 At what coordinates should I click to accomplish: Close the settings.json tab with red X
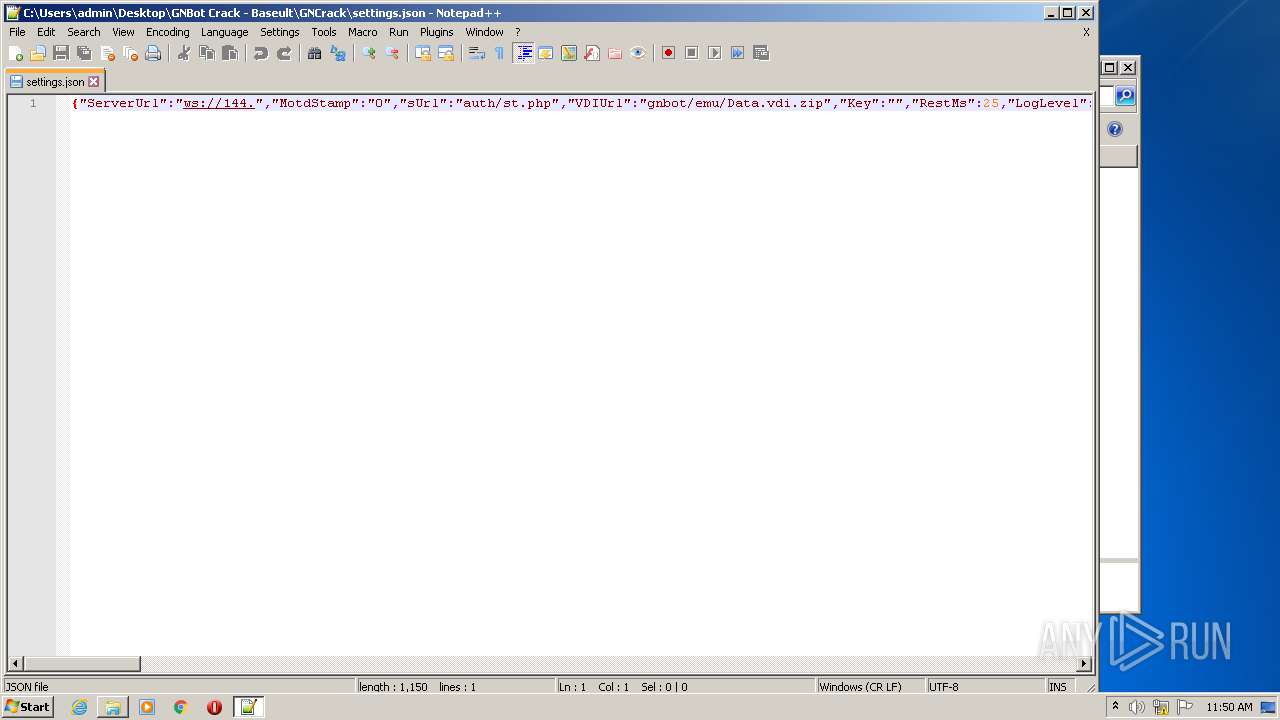(x=94, y=82)
